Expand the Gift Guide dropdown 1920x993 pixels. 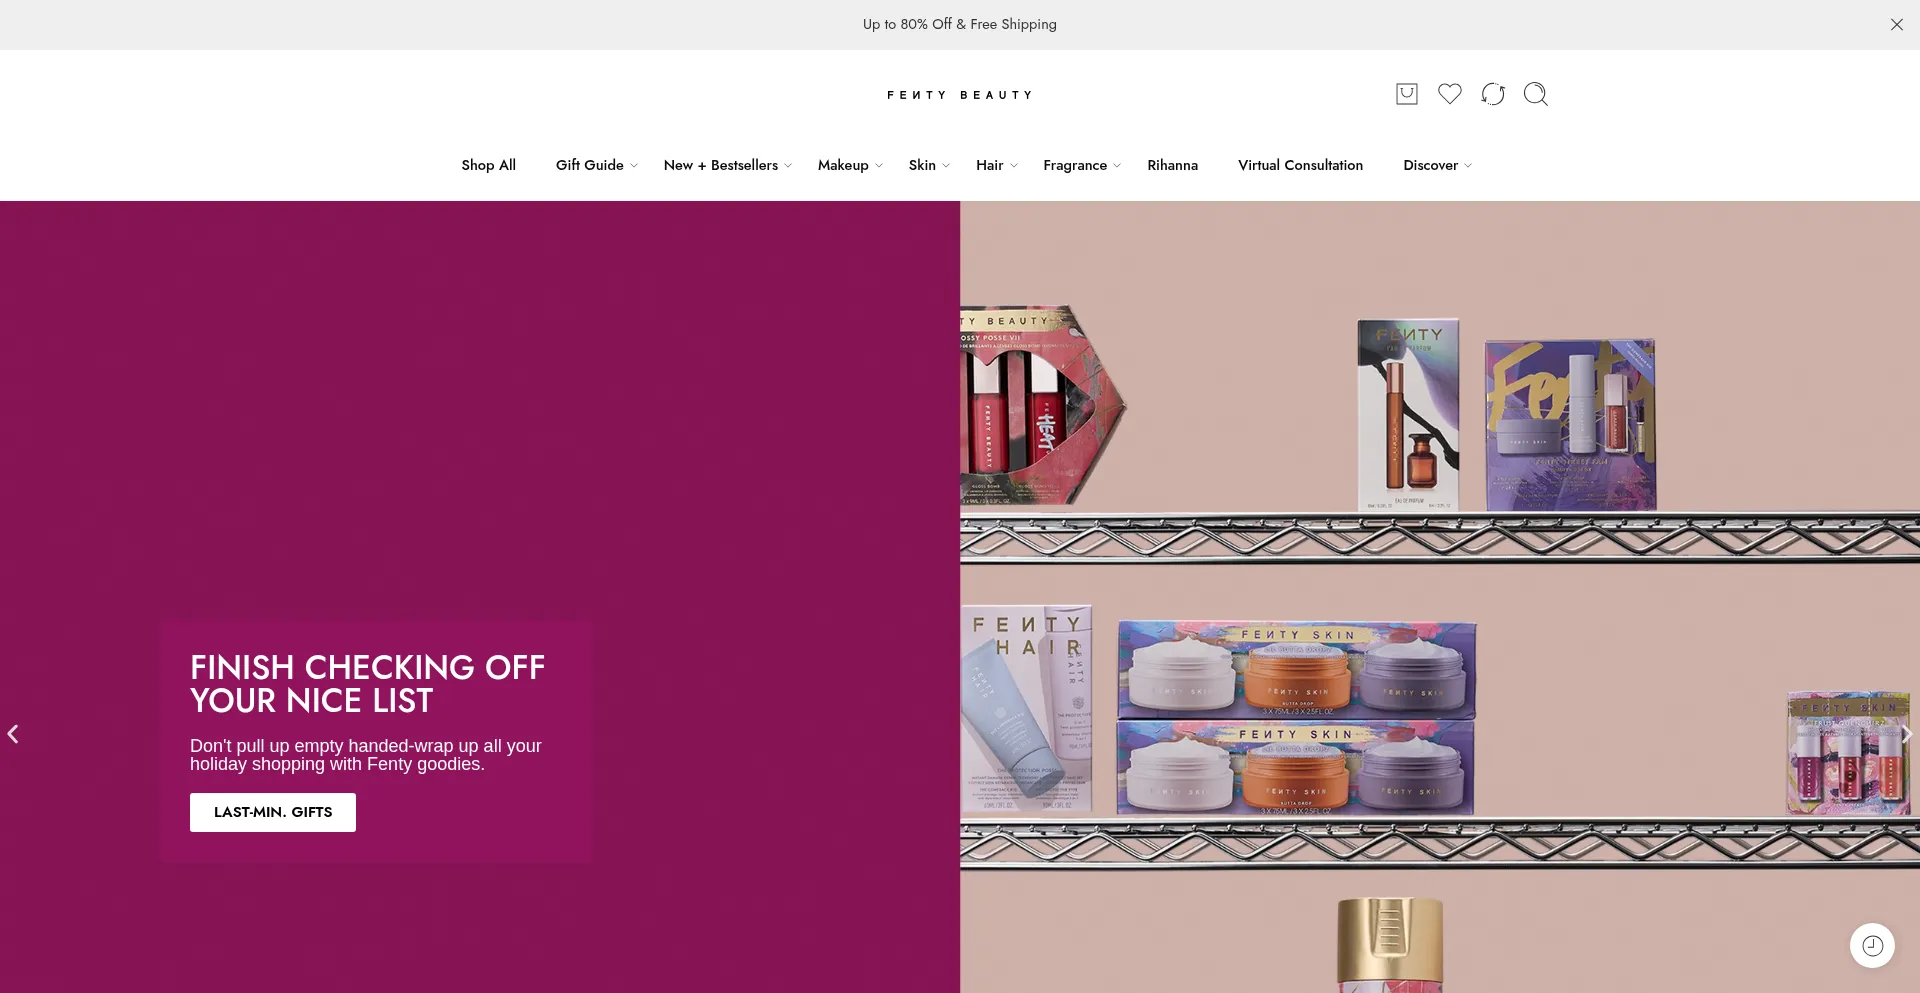tap(596, 165)
